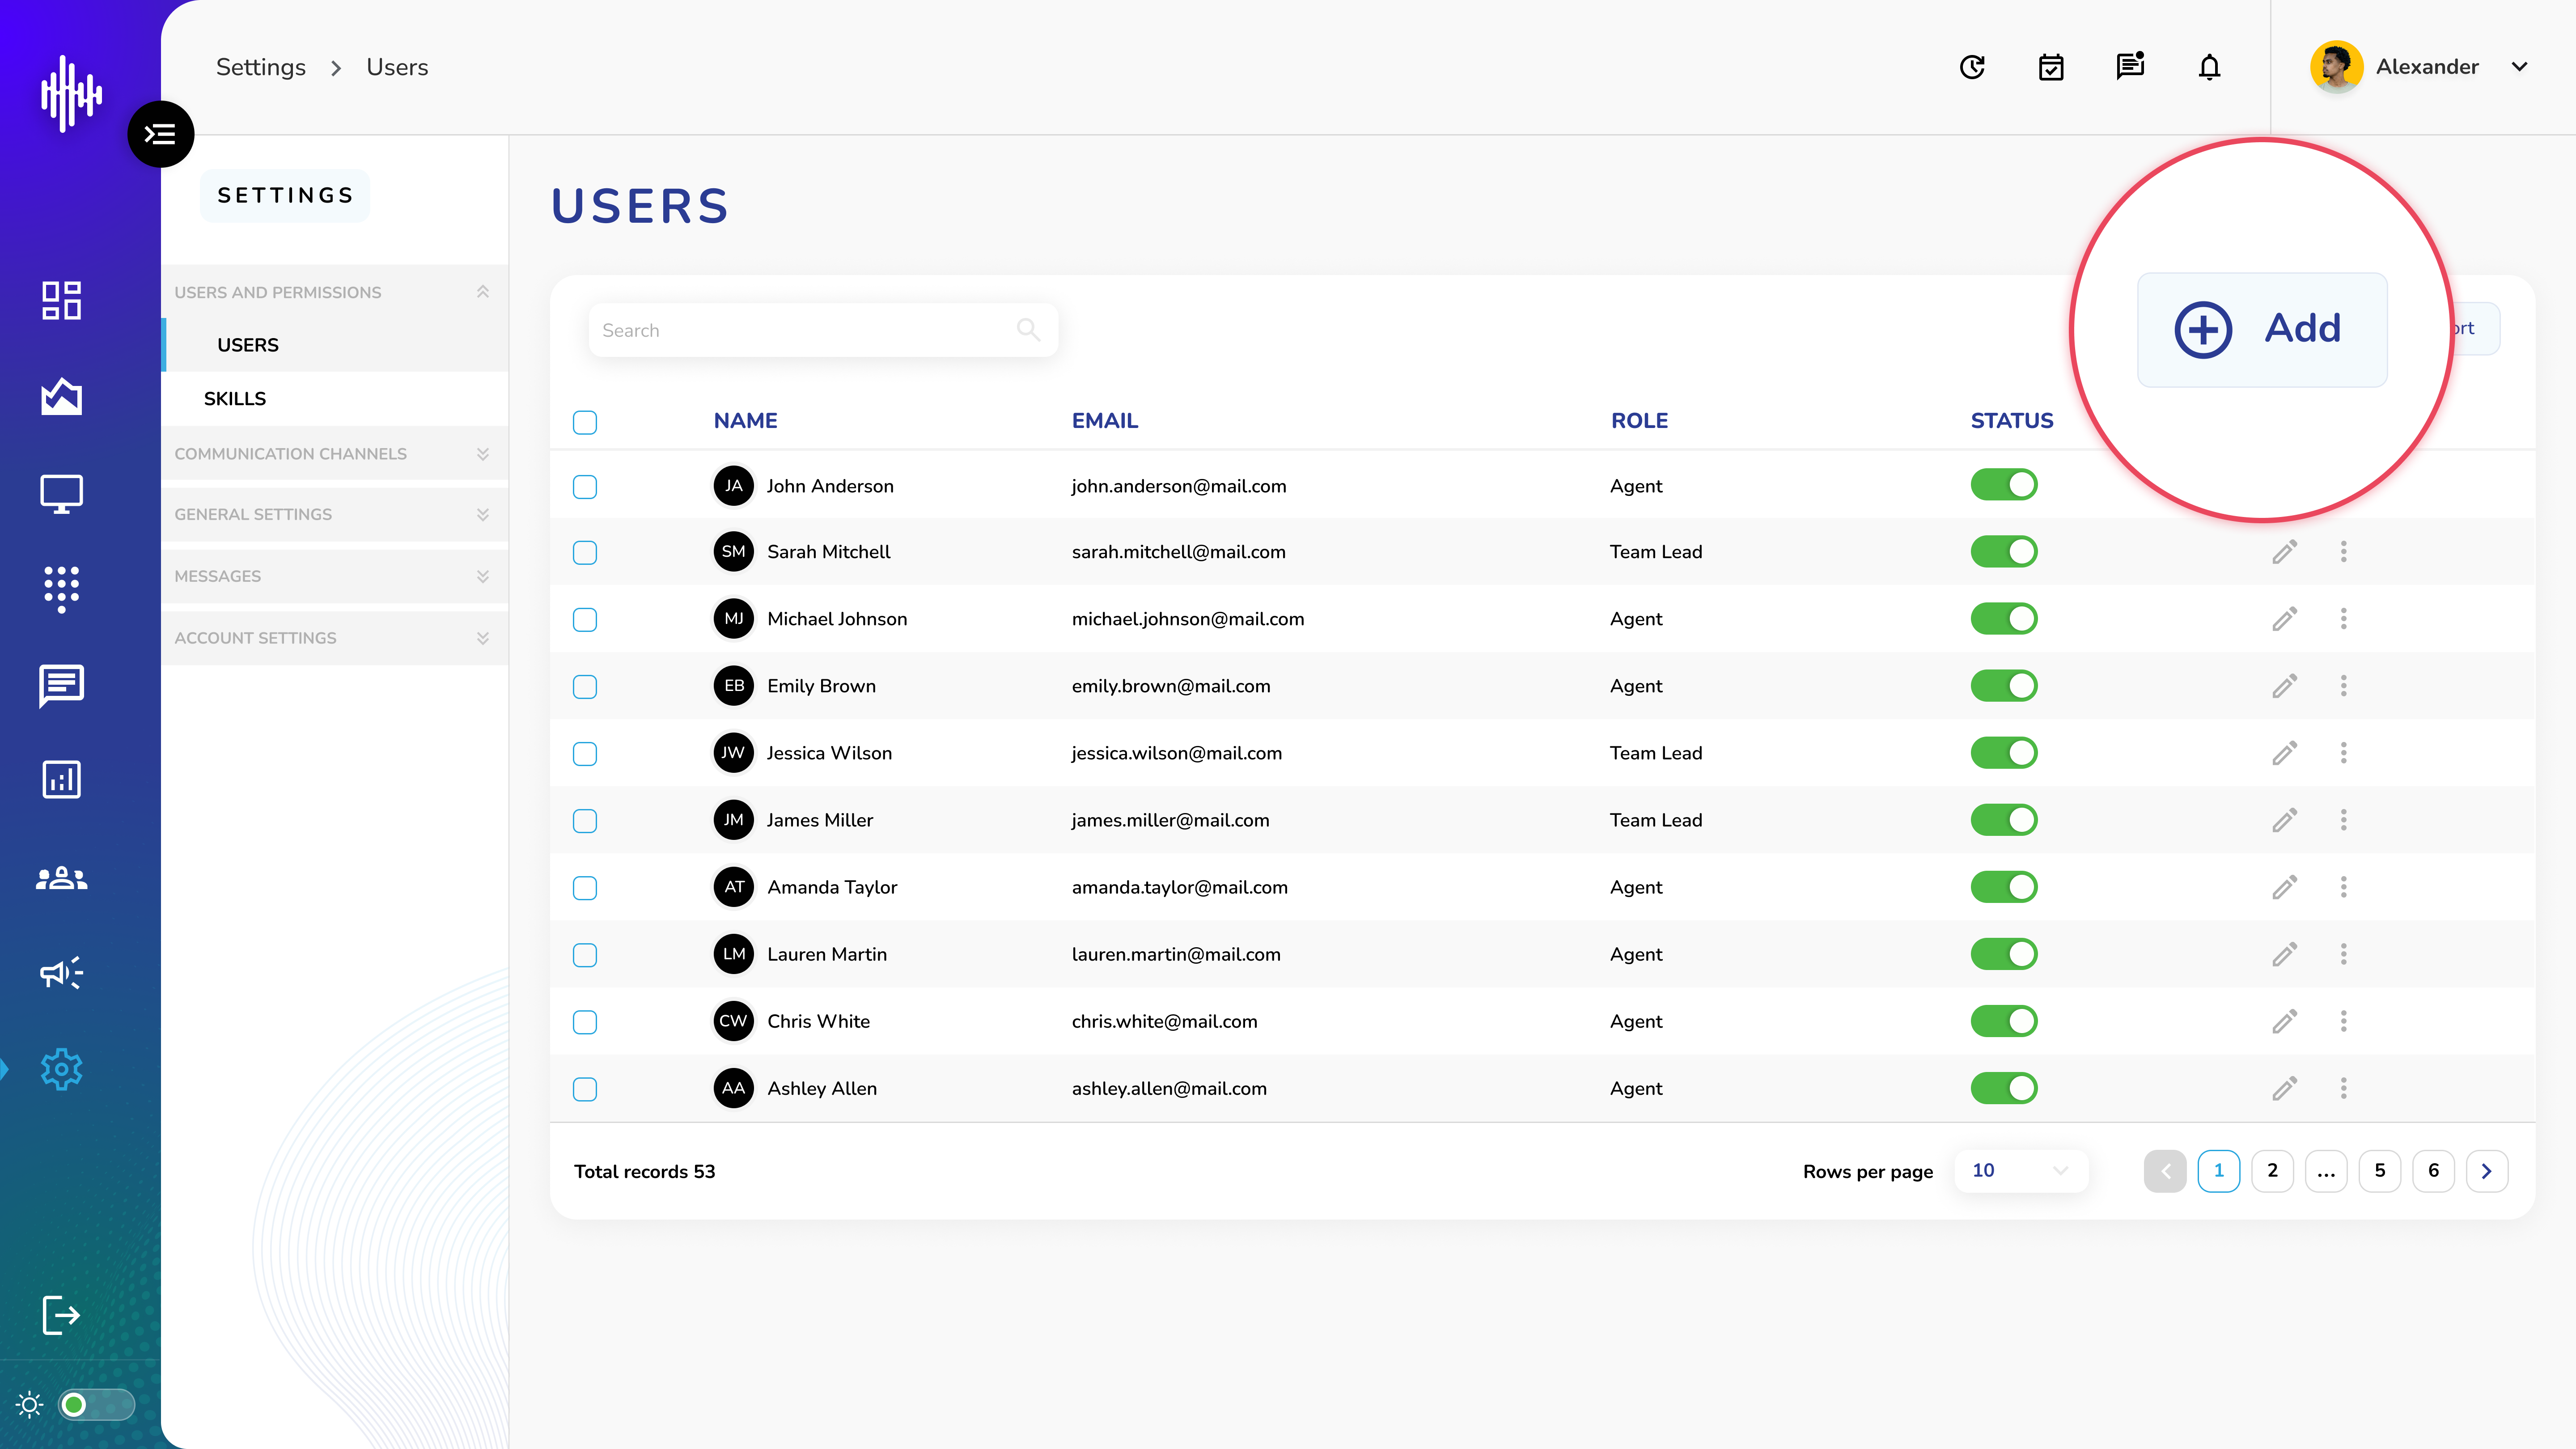Expand Messages section
The height and width of the screenshot is (1449, 2576).
coord(334,576)
